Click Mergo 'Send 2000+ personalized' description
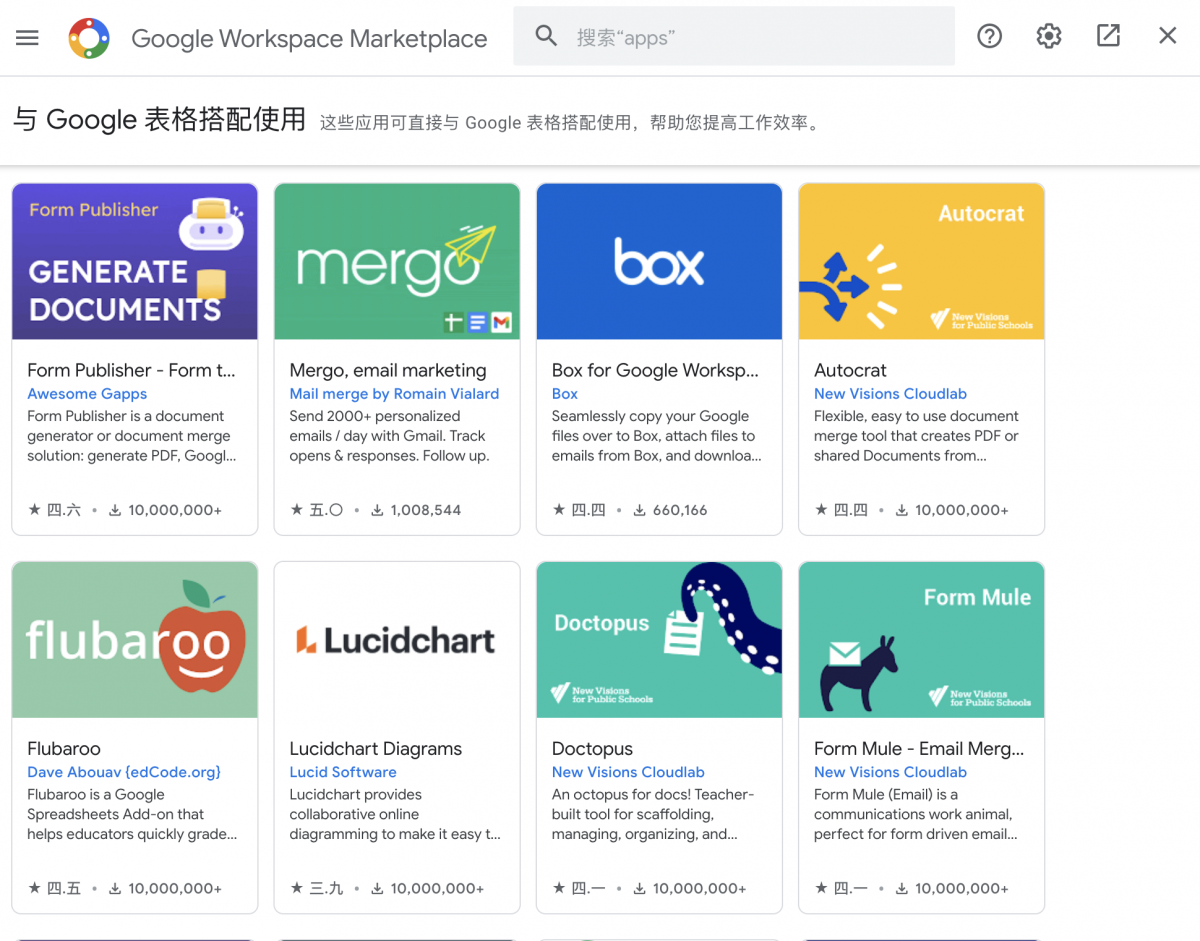The image size is (1200, 941). click(389, 436)
